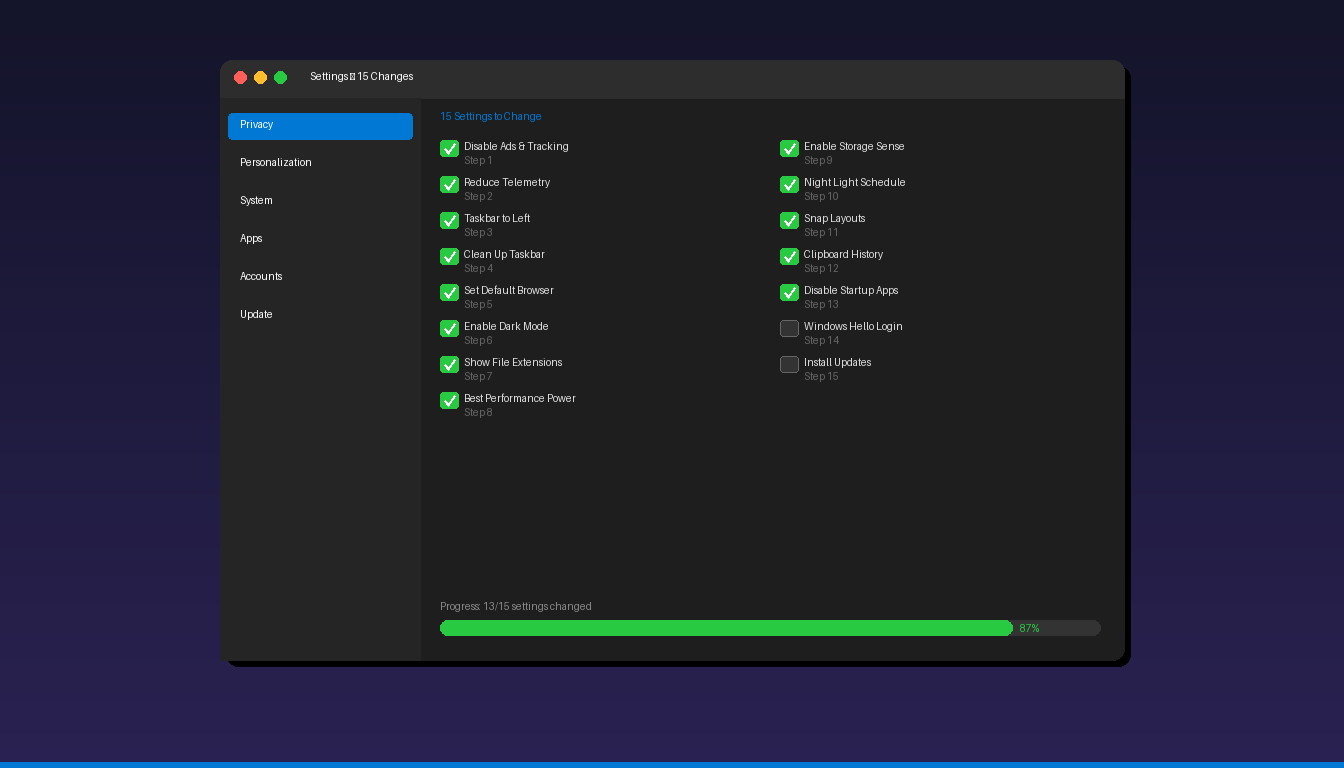Close the Settings window with red button

coord(240,77)
